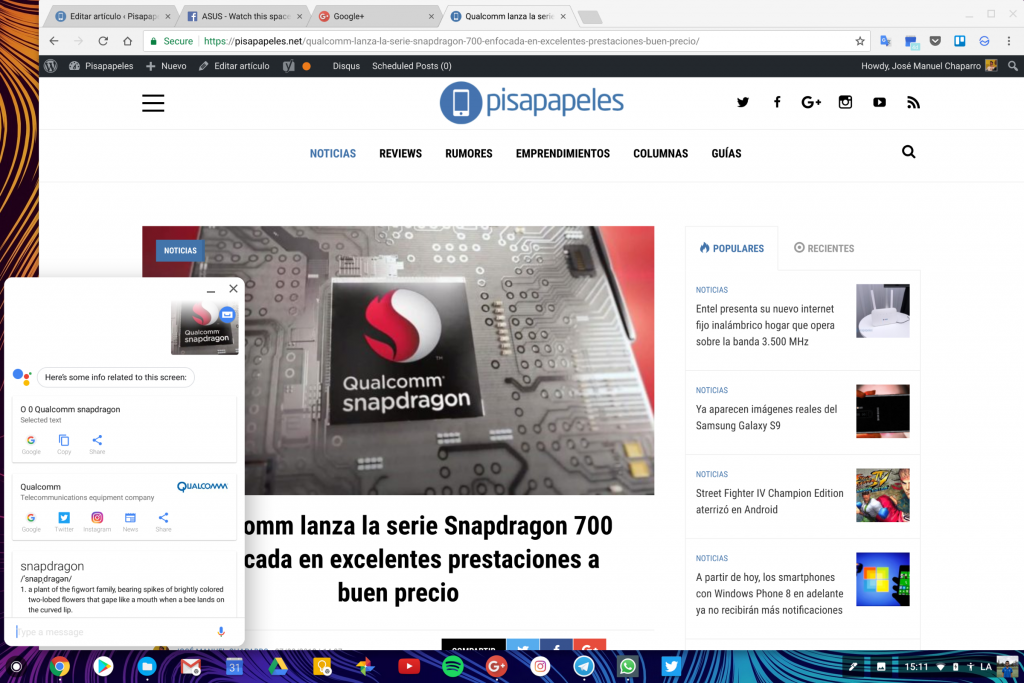Open Scheduled Posts in admin bar
This screenshot has height=683, width=1024.
411,66
